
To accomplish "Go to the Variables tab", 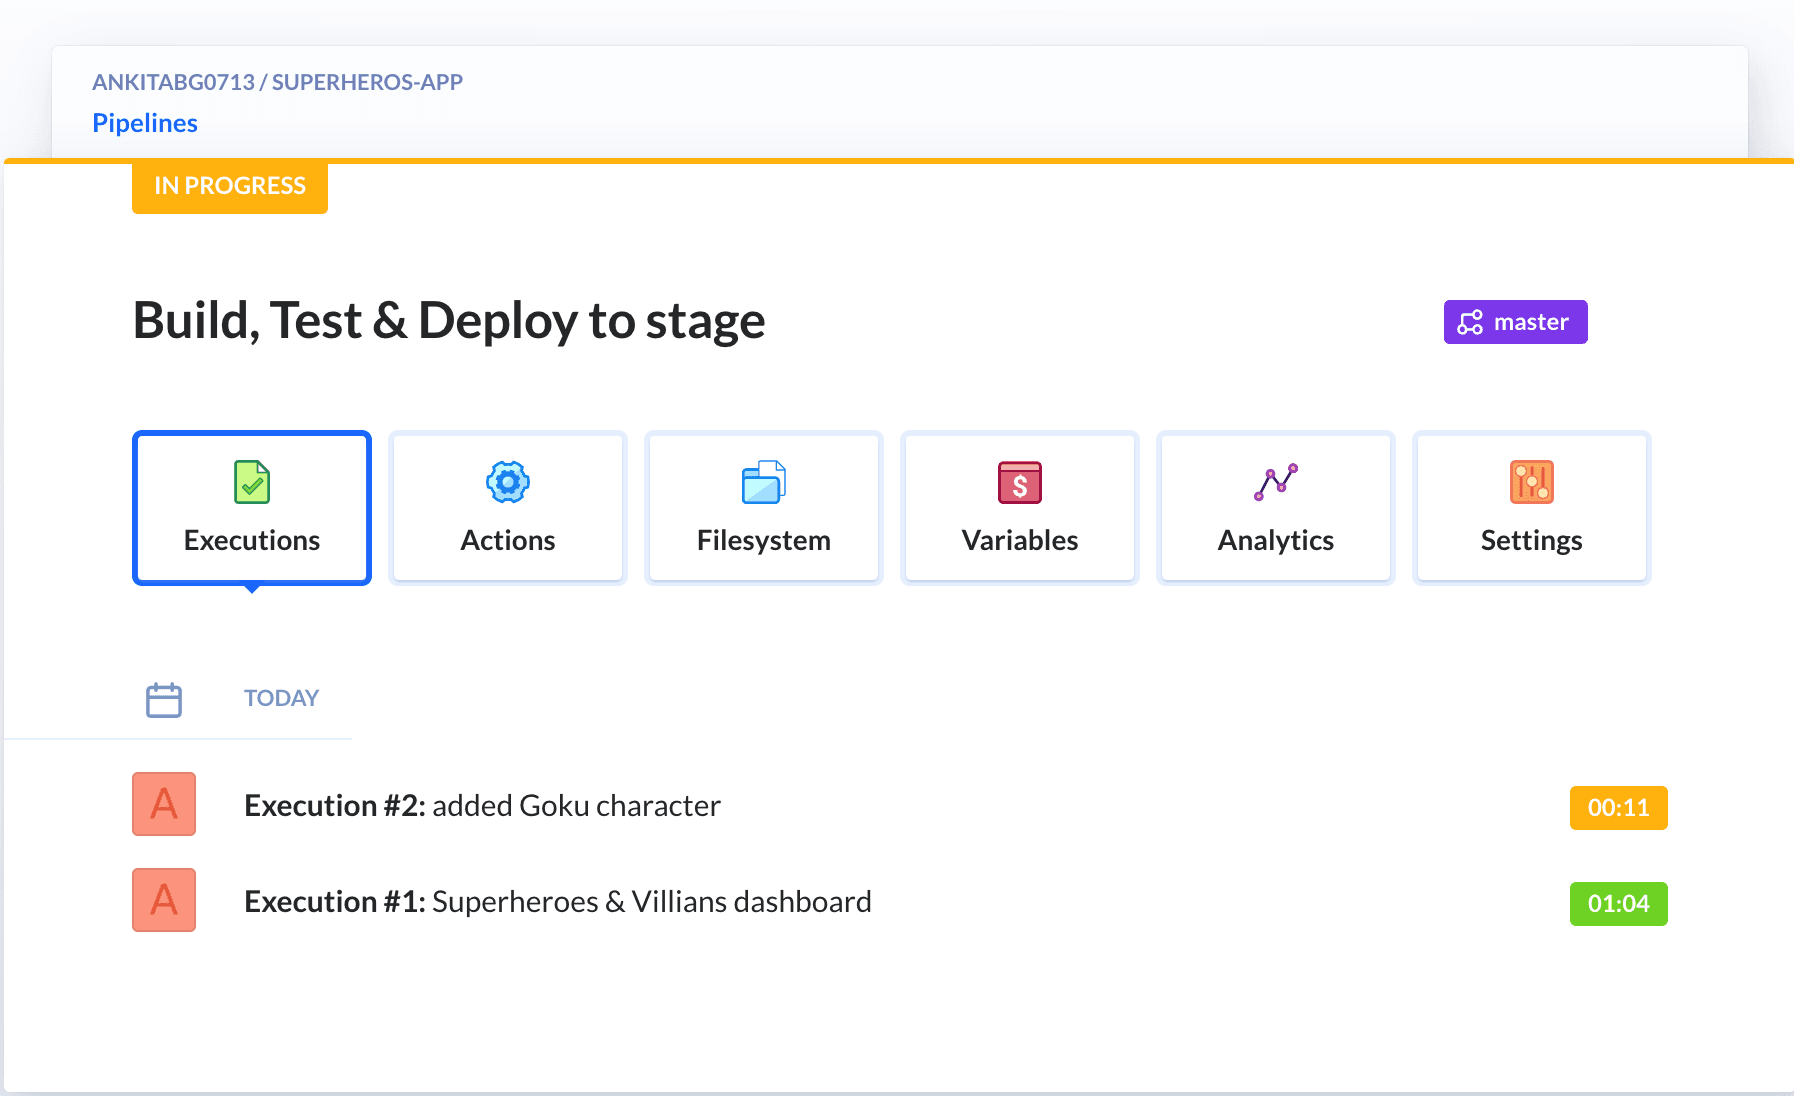I will point(1020,540).
